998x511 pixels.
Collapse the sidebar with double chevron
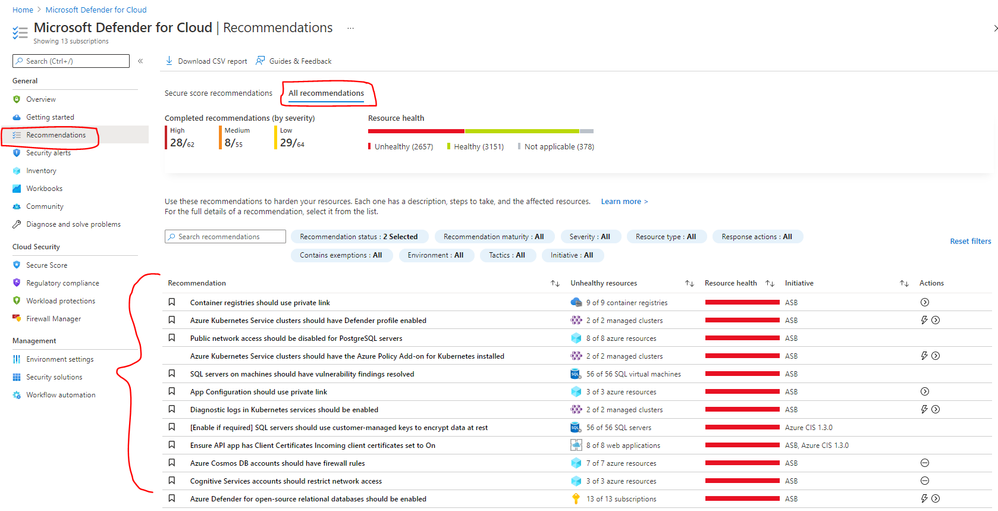click(x=140, y=61)
